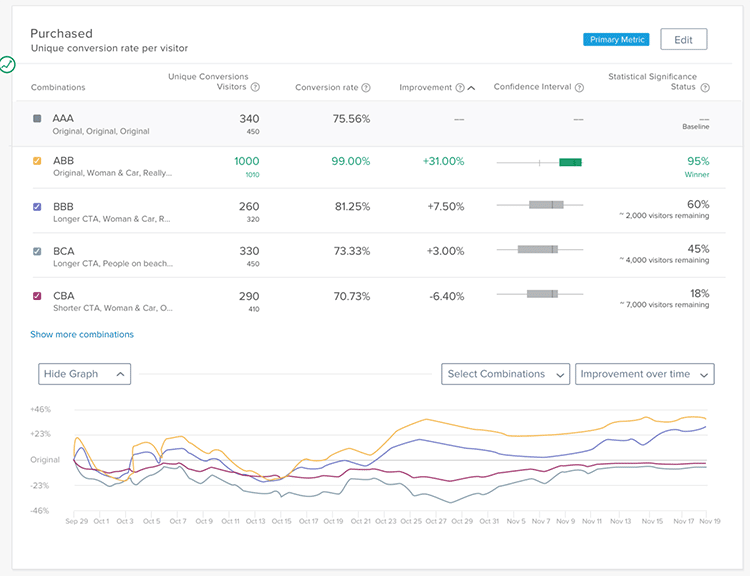This screenshot has height=576, width=750.
Task: Click the Combinations column header
Action: [58, 88]
